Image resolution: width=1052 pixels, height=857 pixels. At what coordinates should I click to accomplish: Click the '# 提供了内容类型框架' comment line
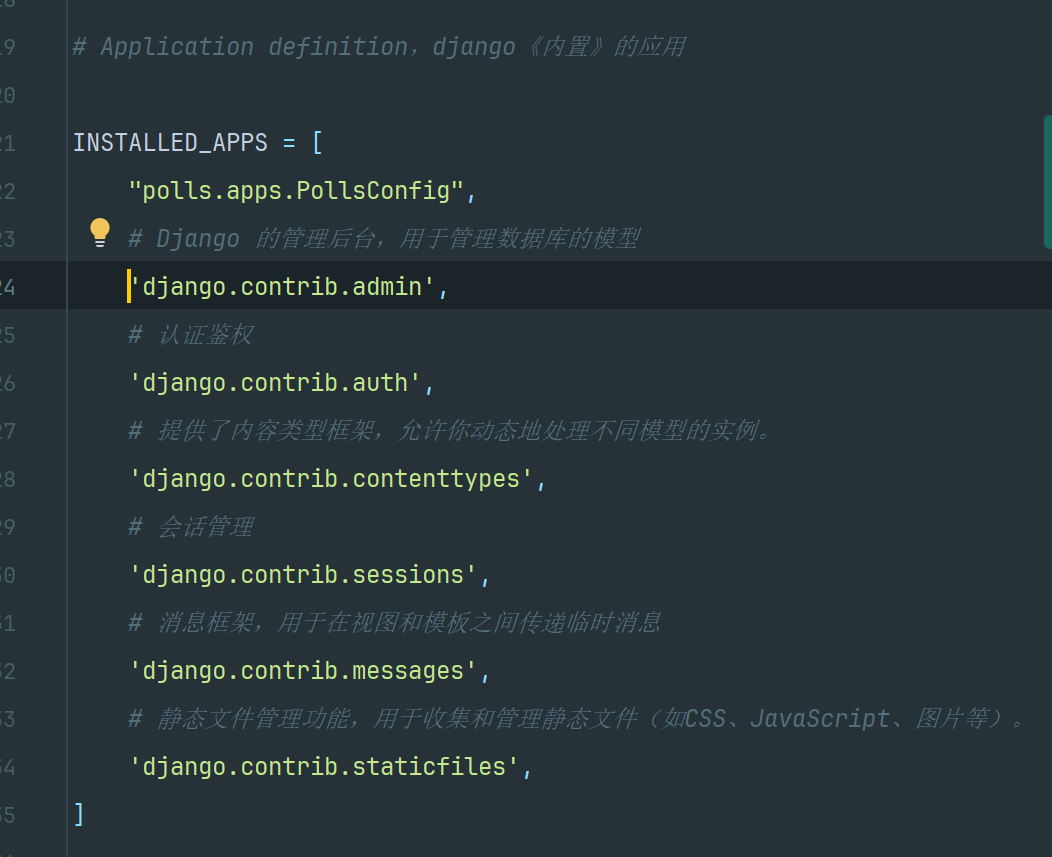click(x=450, y=431)
